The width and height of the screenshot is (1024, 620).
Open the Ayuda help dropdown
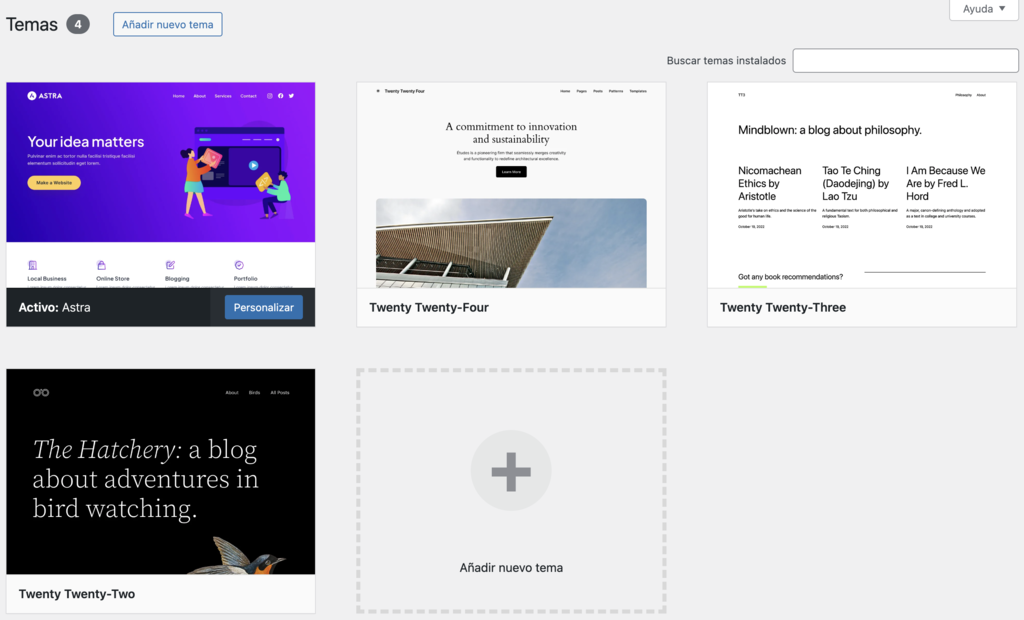(984, 9)
